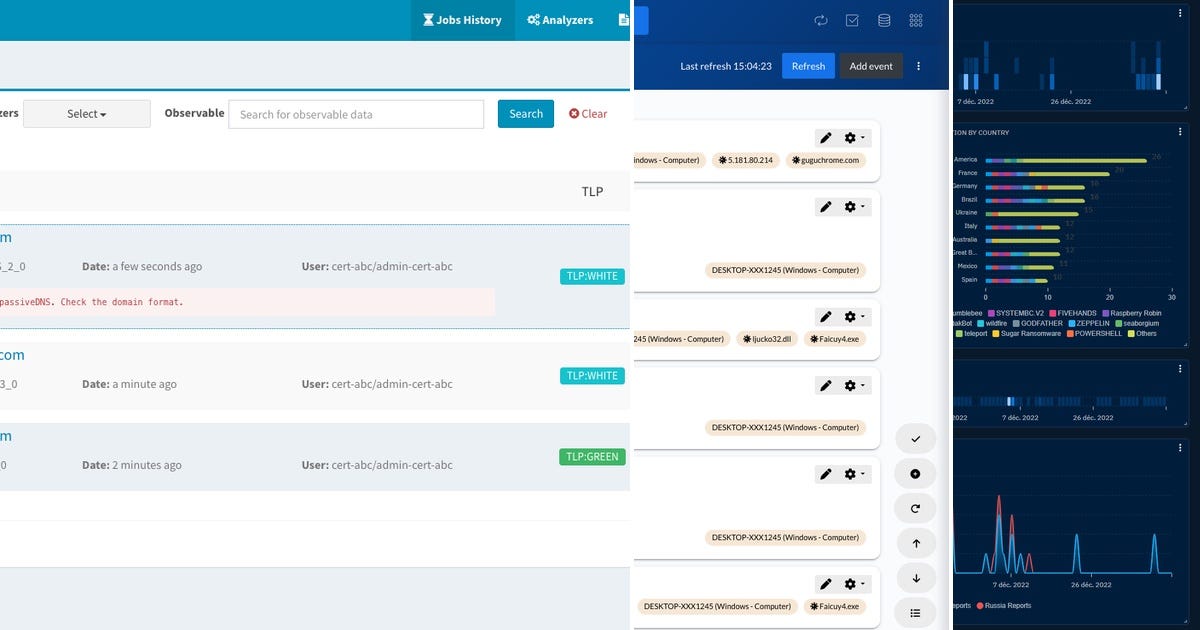The width and height of the screenshot is (1200, 630).
Task: Open the tasks checkbox icon in header
Action: point(852,20)
